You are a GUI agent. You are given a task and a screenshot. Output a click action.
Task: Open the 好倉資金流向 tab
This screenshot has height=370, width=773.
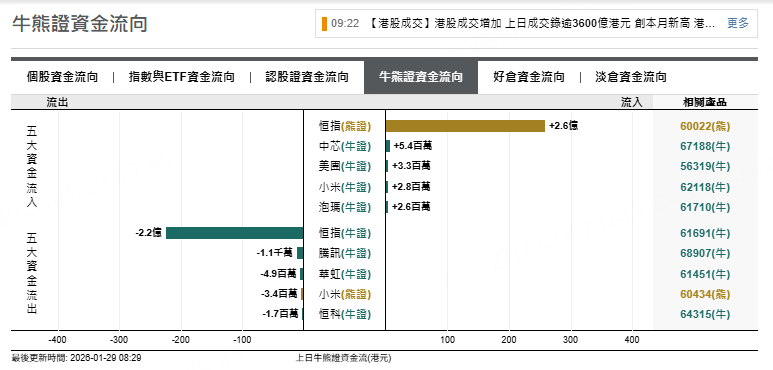[528, 77]
